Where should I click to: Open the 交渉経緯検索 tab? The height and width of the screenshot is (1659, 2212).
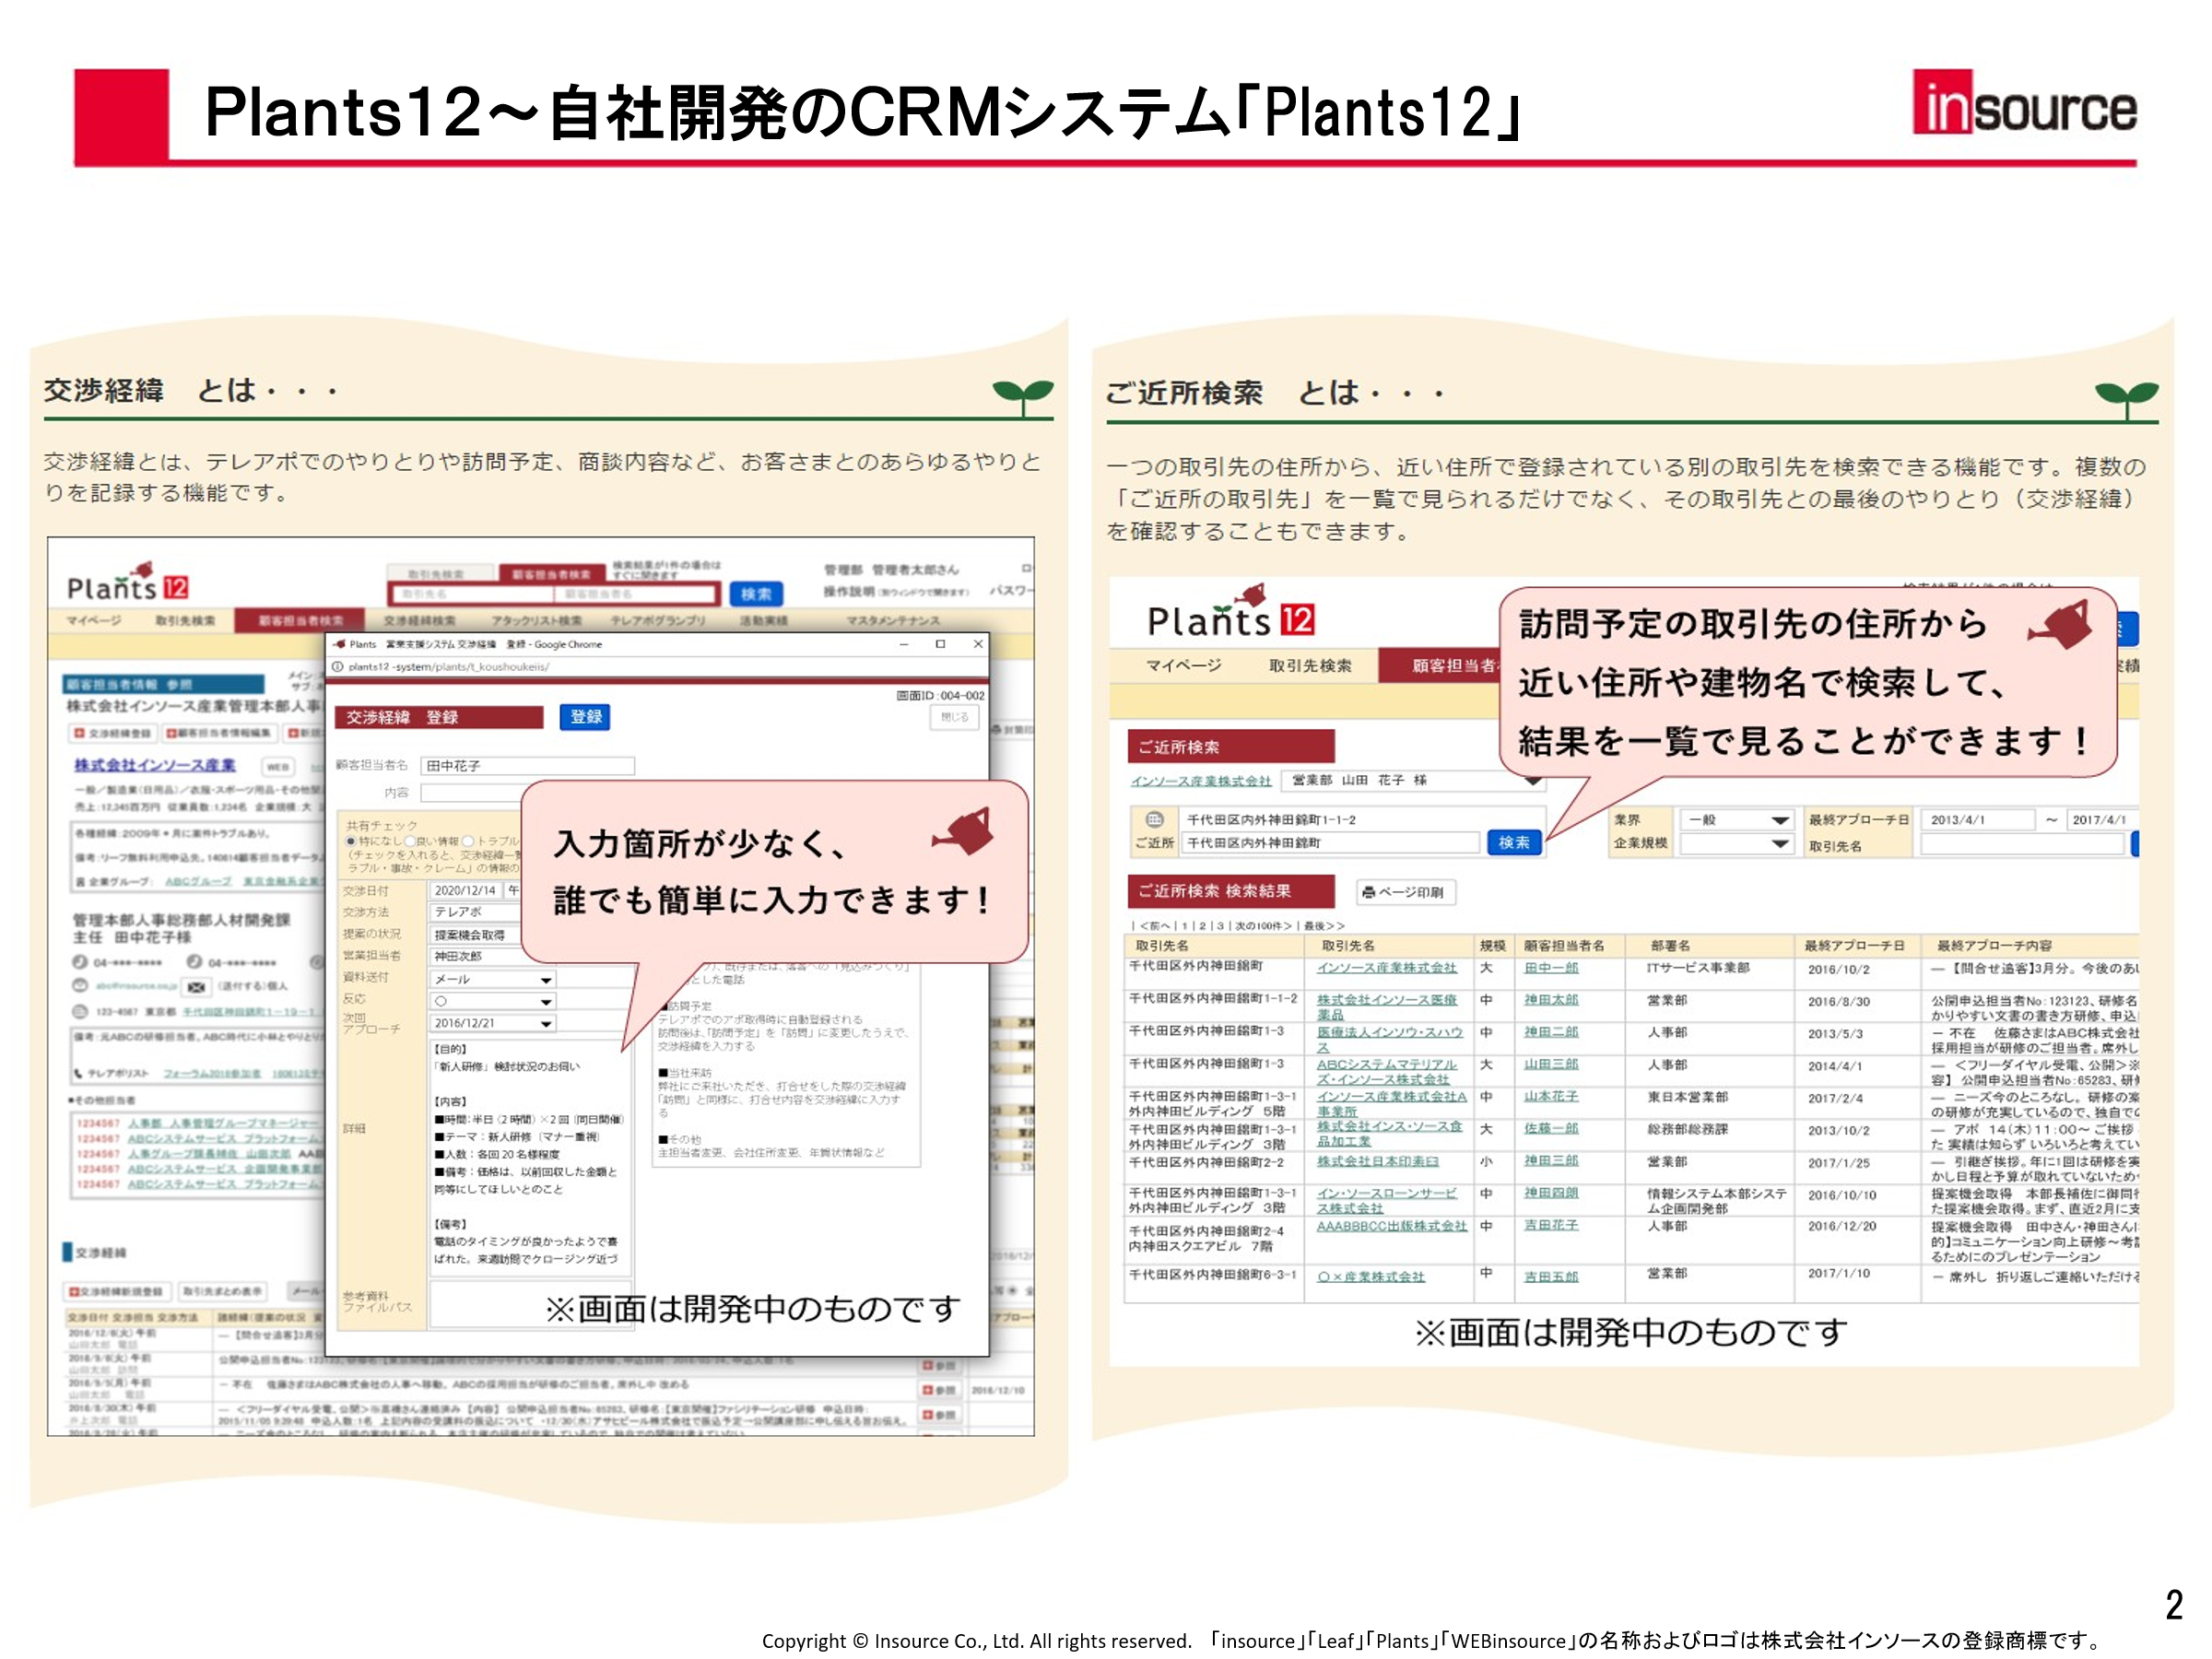pos(420,621)
